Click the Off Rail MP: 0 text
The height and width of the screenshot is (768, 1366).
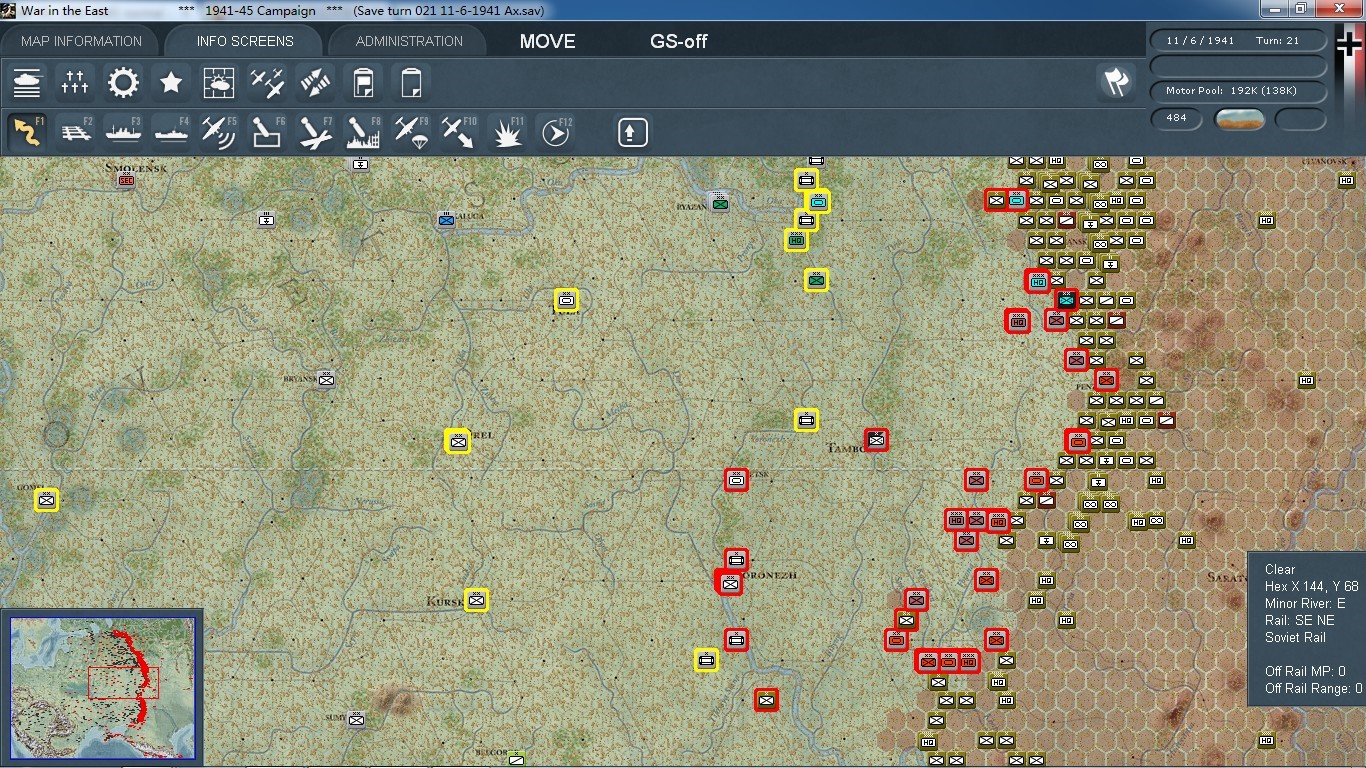point(1305,671)
